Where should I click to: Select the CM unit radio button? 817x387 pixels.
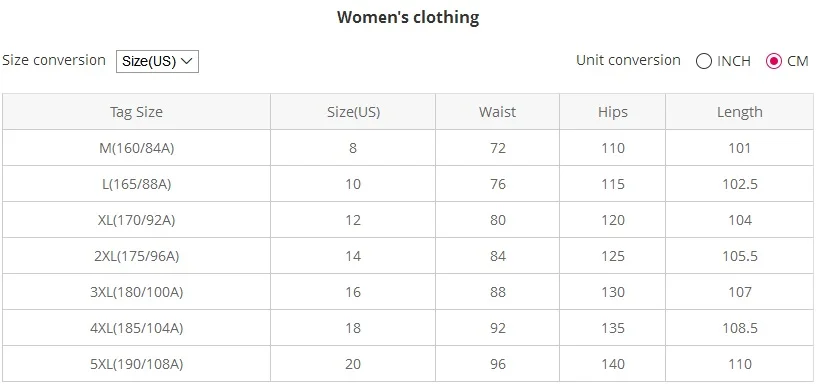pos(774,61)
